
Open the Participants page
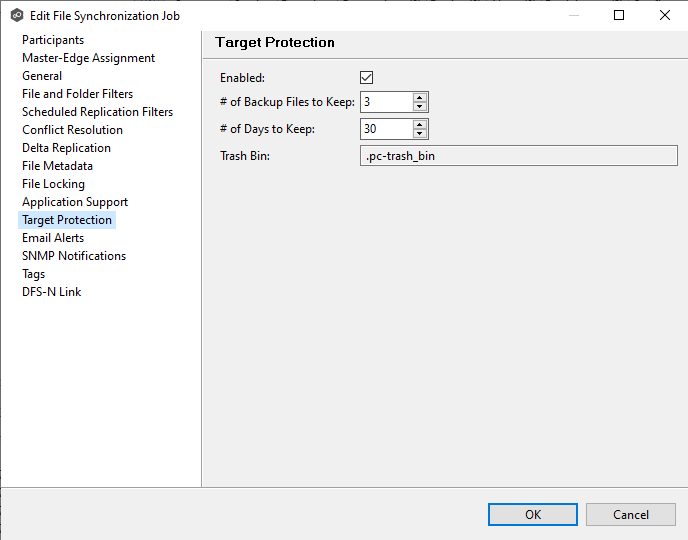point(53,40)
